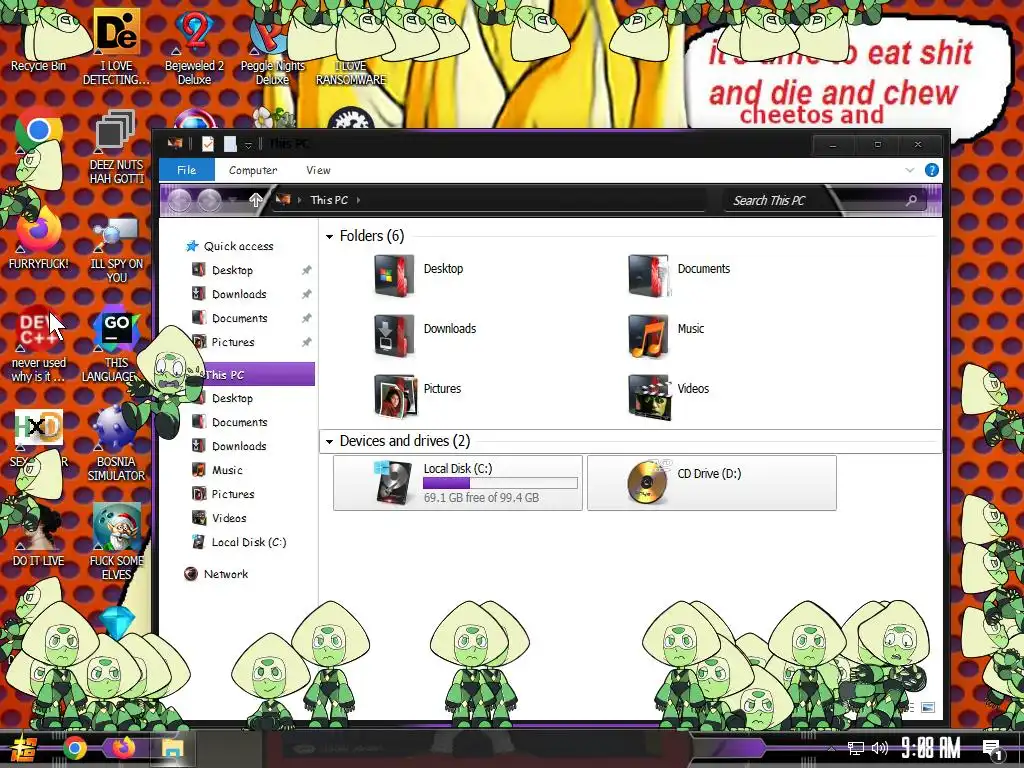Viewport: 1024px width, 768px height.
Task: Open the View ribbon tab
Action: coord(319,170)
